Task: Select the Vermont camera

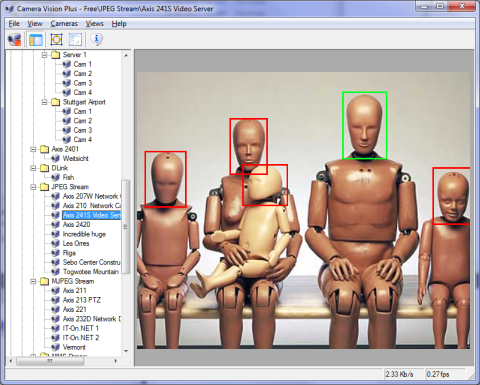Action: [x=74, y=347]
